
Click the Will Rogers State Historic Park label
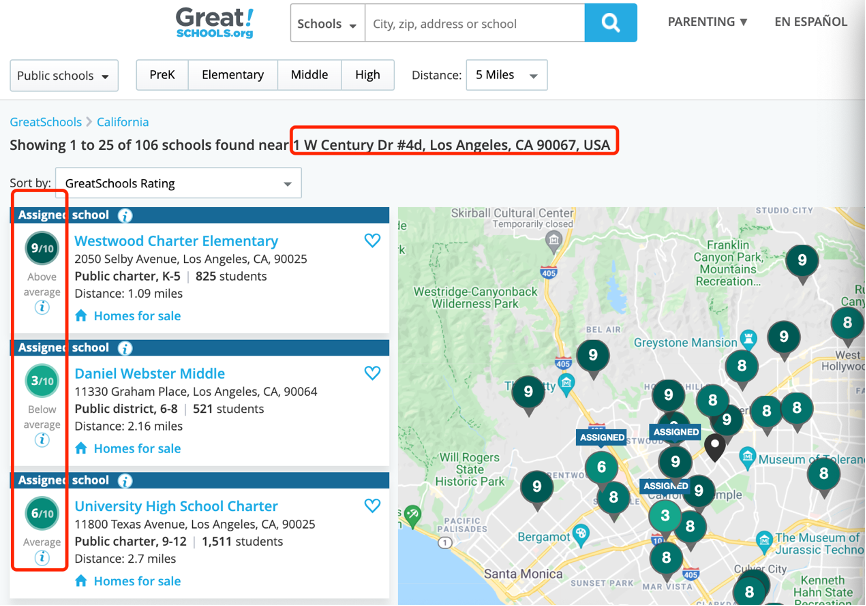coord(470,470)
